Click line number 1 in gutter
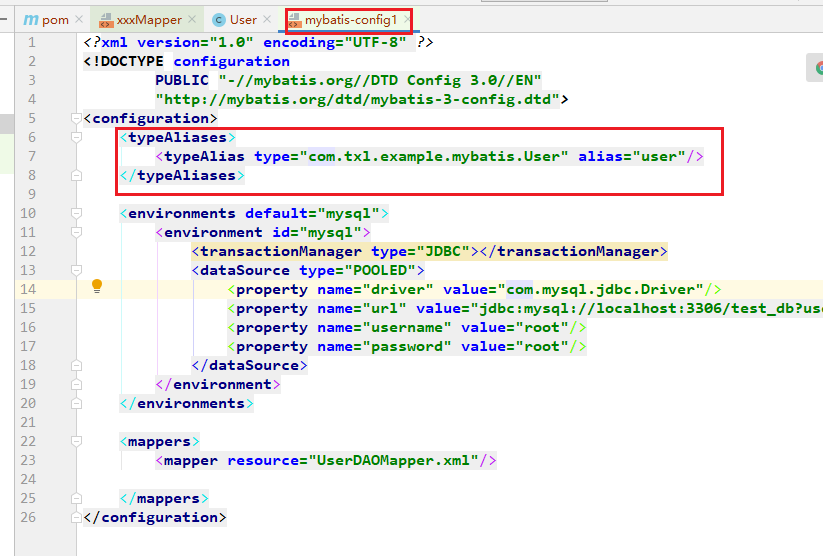 tap(32, 42)
